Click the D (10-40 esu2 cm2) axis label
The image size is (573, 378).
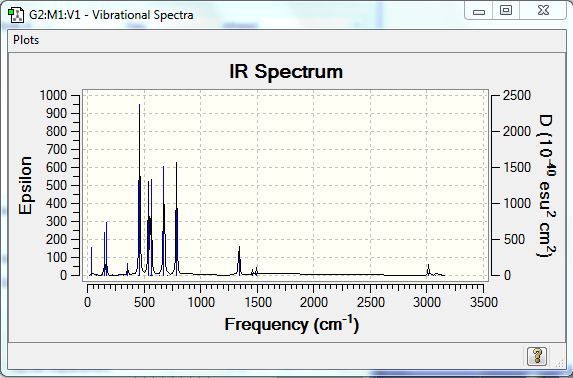547,186
